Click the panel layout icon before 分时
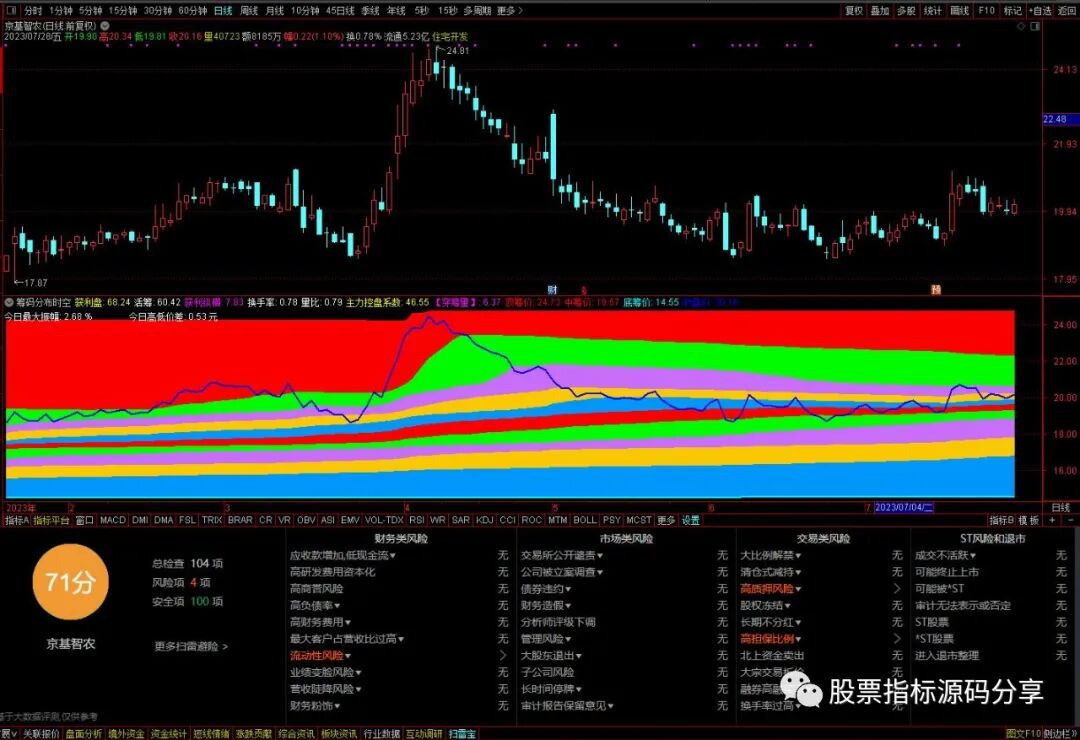Screen dimensions: 1080x740 [x=12, y=10]
